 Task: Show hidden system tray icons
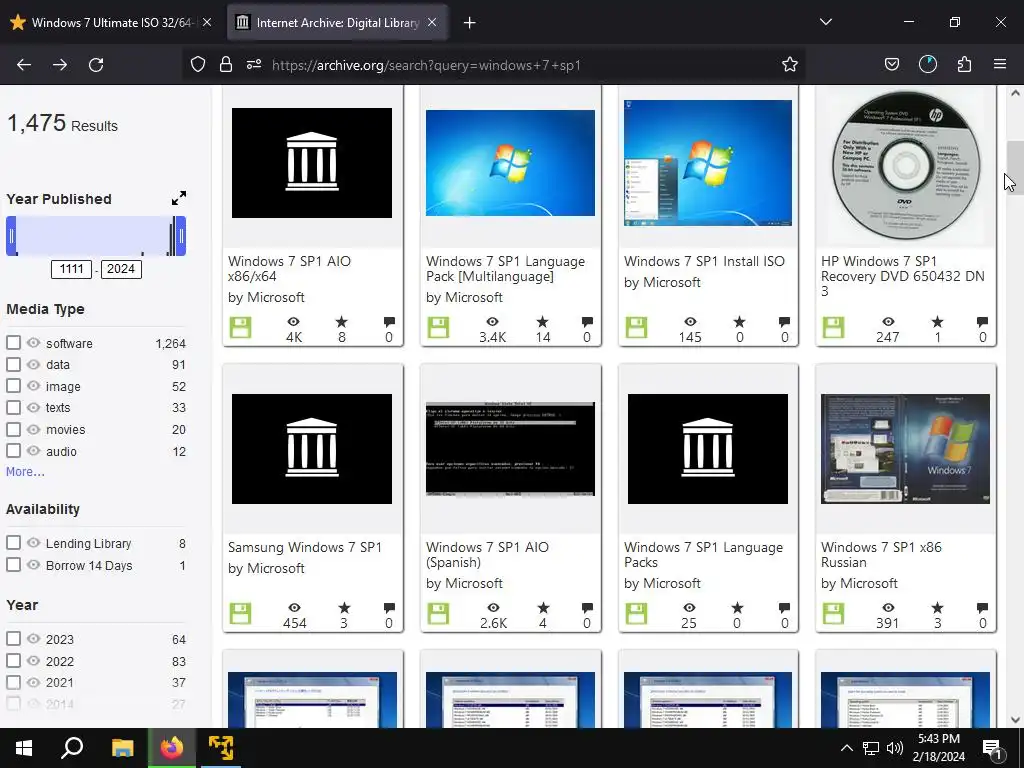(846, 748)
